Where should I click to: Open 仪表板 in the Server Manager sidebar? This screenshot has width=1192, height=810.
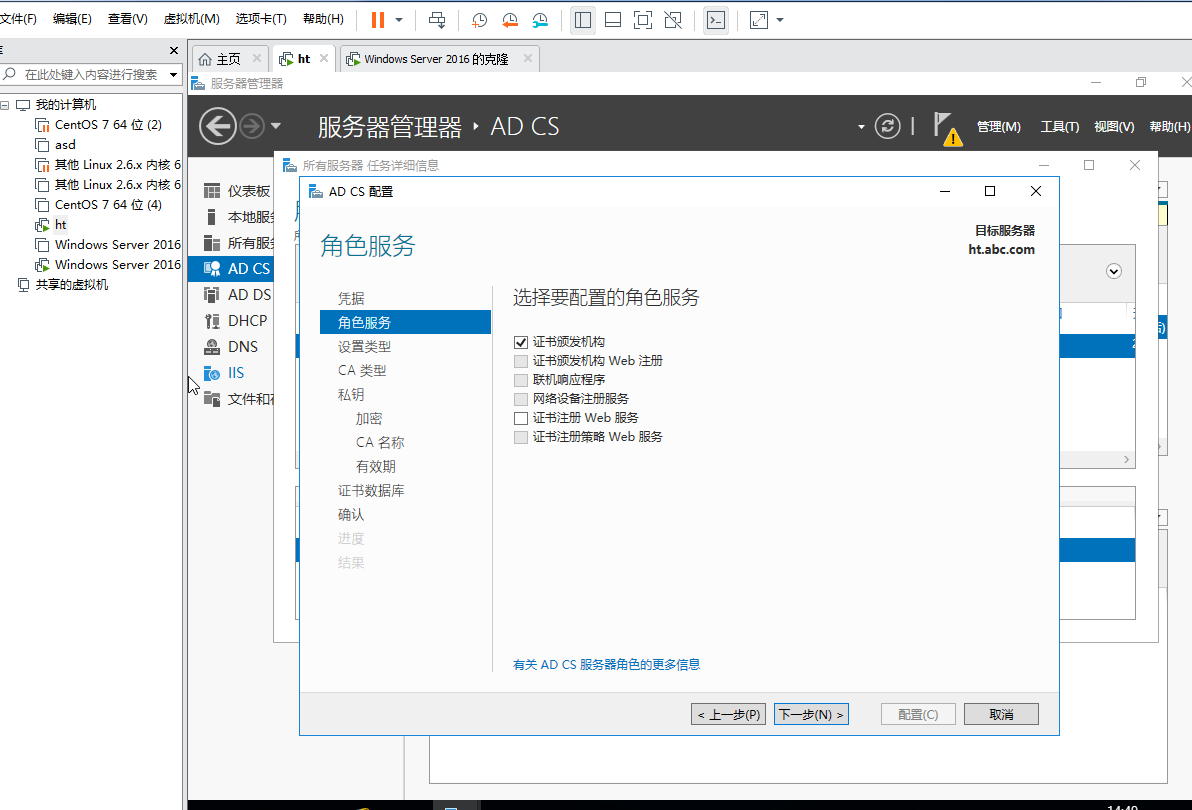[x=236, y=191]
